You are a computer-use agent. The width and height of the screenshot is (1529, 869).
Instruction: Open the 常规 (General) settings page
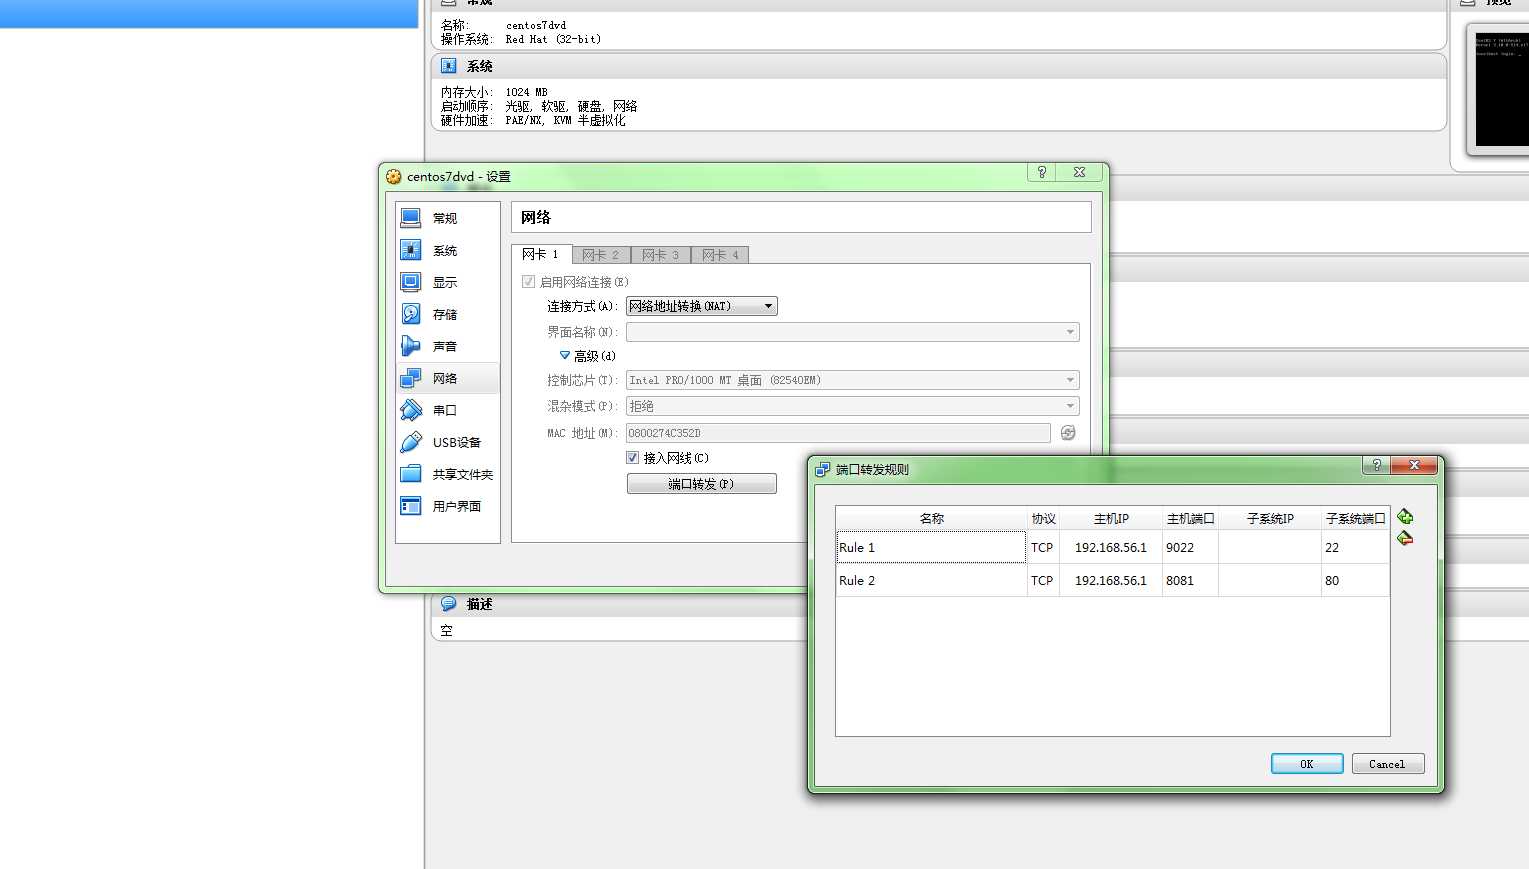[447, 218]
